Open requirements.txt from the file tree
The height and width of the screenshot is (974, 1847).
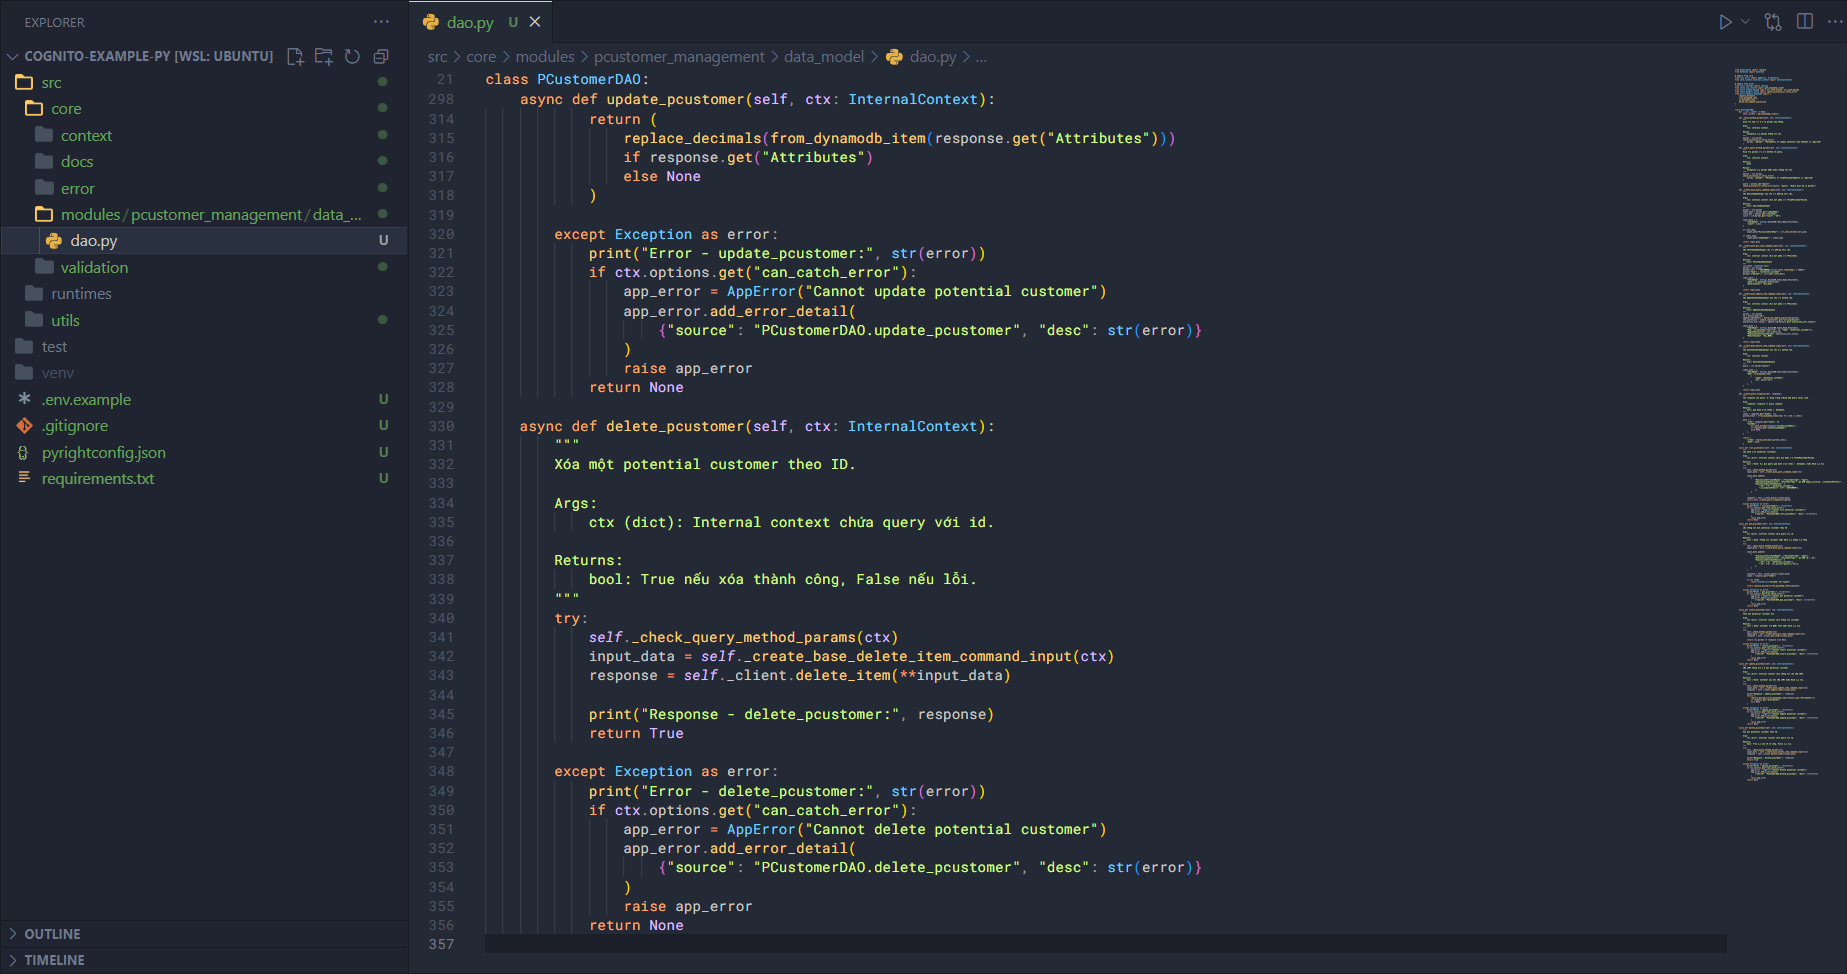[x=98, y=479]
